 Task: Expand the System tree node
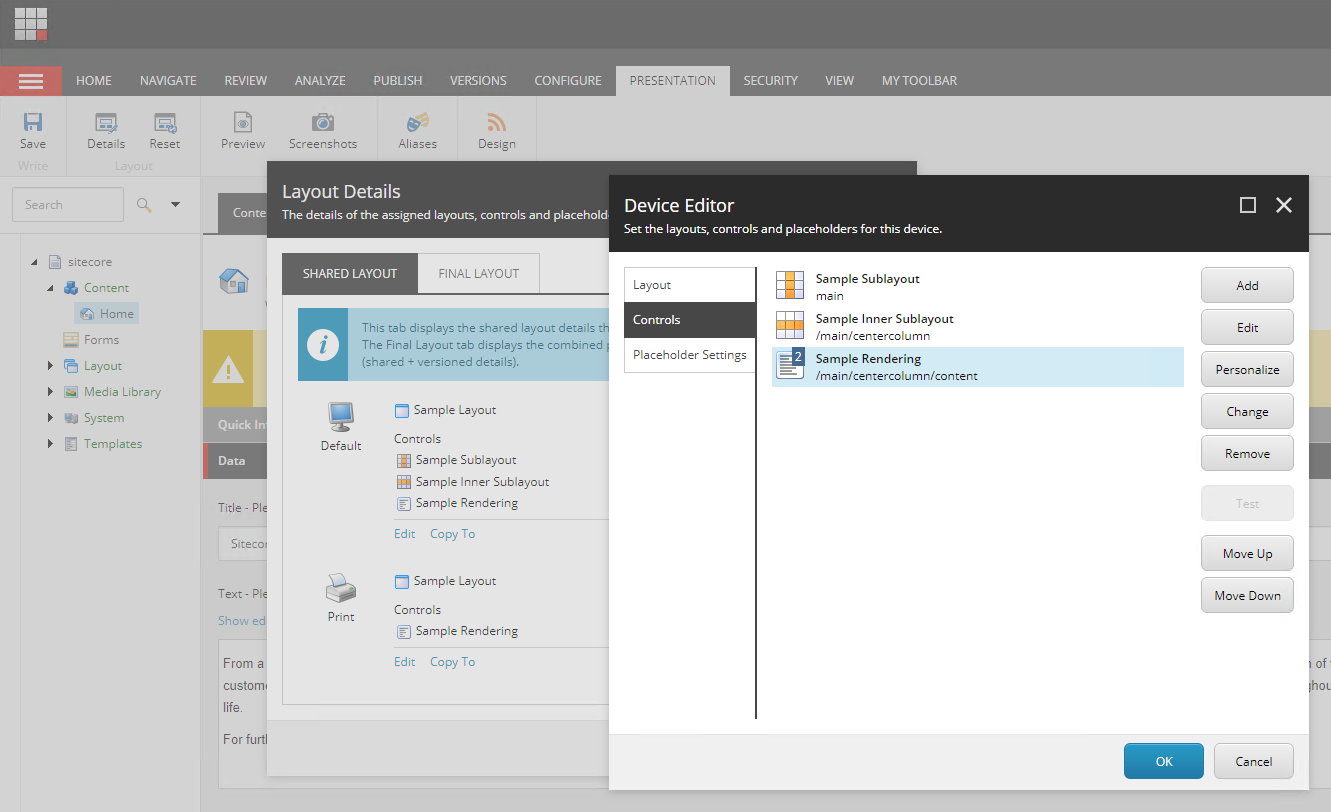click(x=50, y=418)
